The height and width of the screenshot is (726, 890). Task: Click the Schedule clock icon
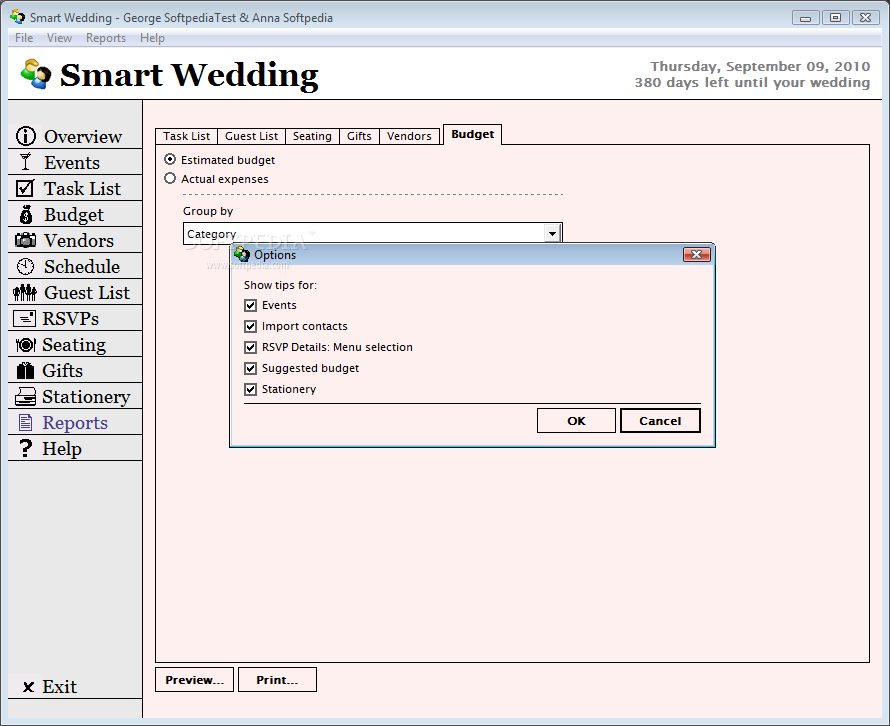click(x=25, y=266)
